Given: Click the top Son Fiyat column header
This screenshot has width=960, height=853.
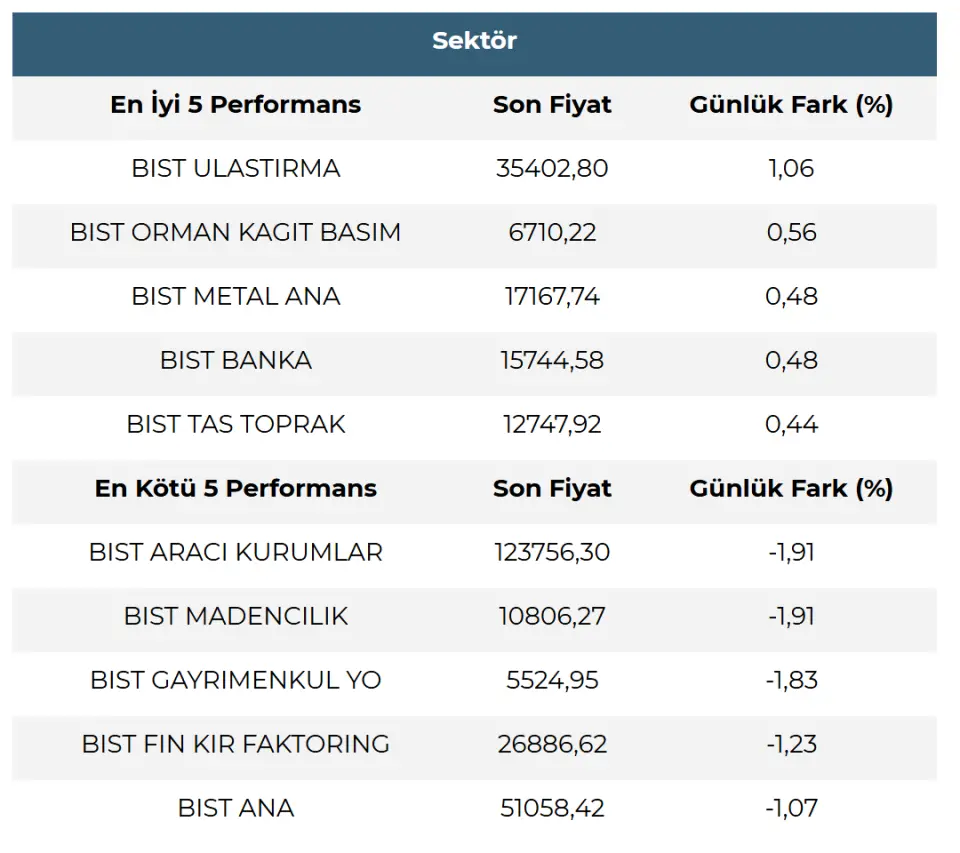Looking at the screenshot, I should coord(552,105).
